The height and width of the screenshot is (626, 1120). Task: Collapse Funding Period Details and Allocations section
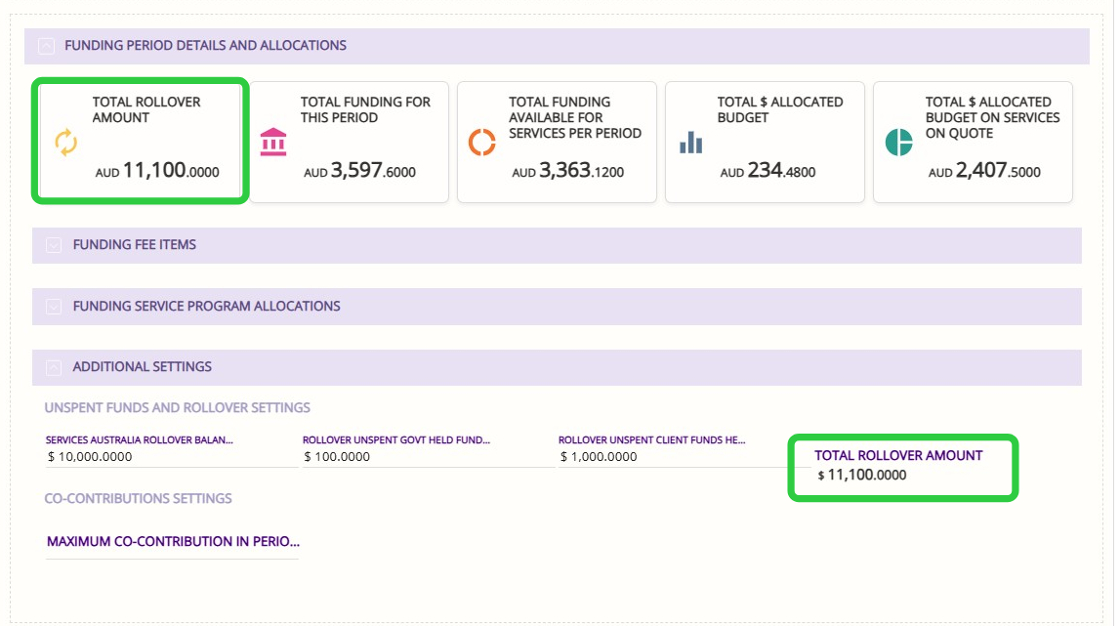pyautogui.click(x=46, y=45)
